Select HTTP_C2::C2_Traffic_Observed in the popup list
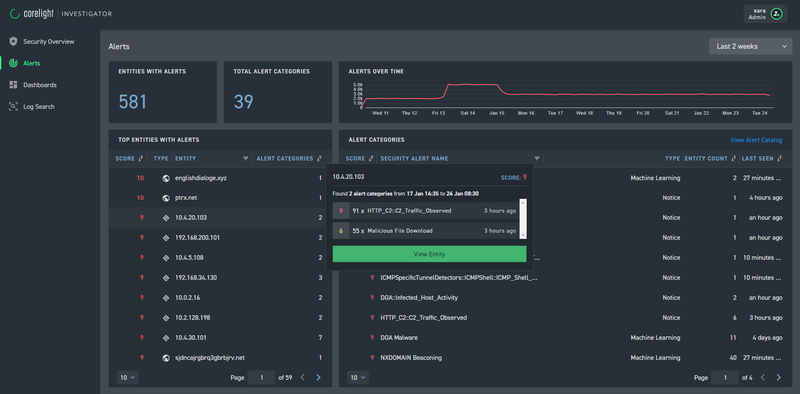 tap(424, 211)
